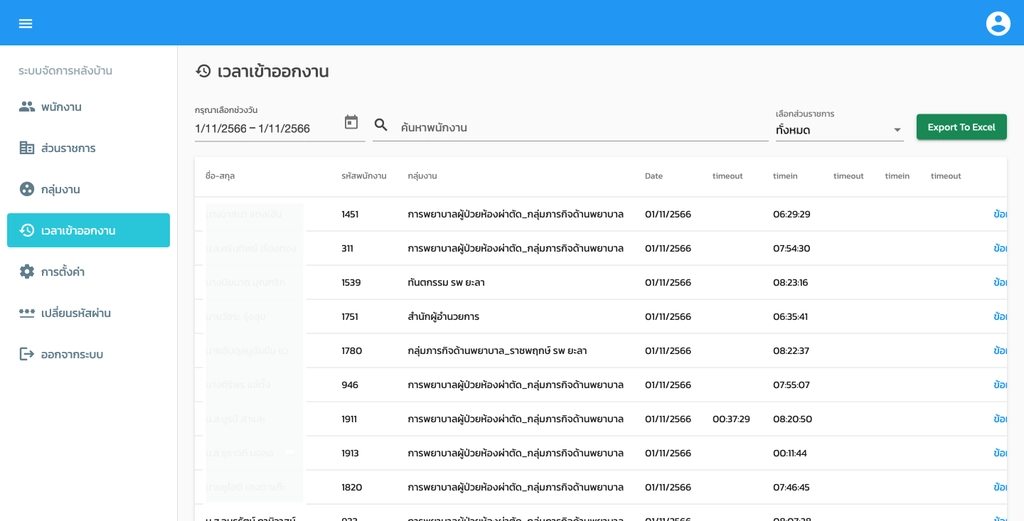Click the details link in row 1451

click(999, 214)
